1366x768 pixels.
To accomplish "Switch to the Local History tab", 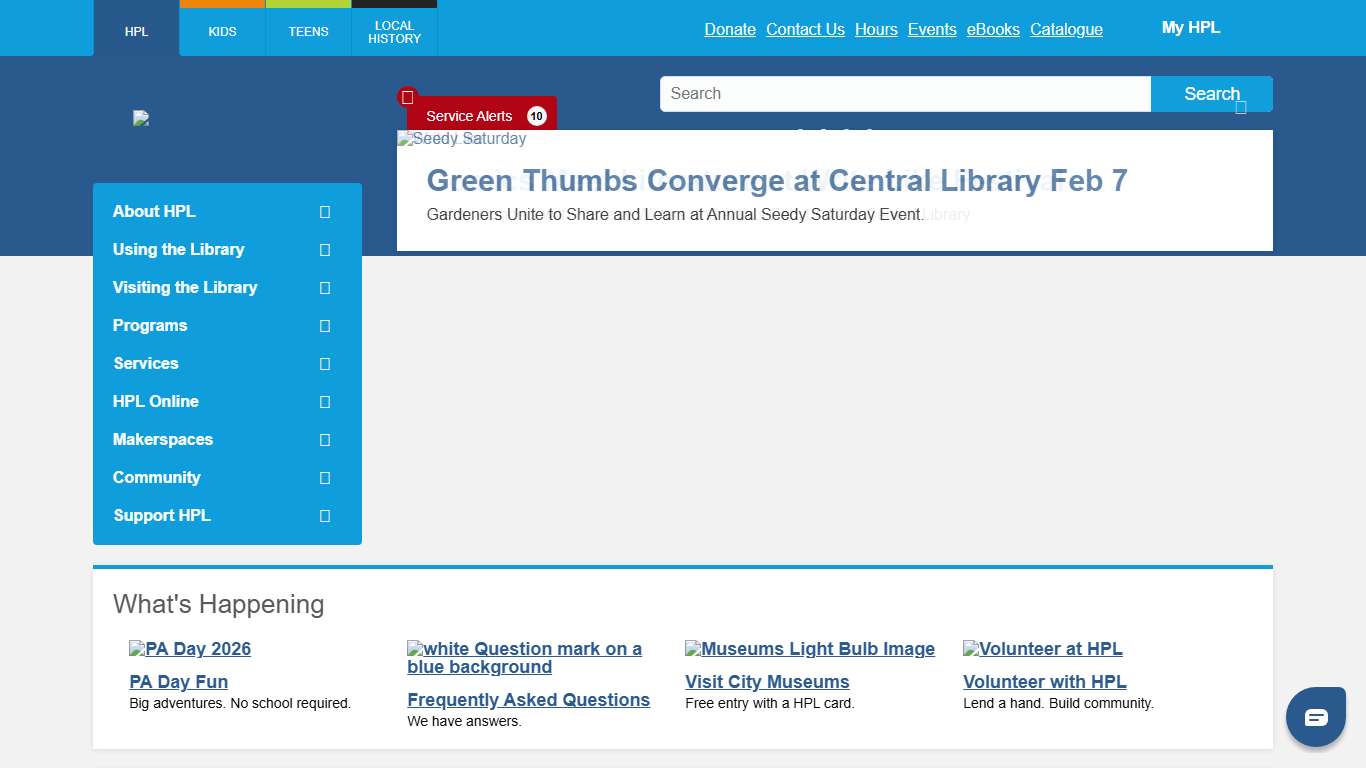I will 394,32.
